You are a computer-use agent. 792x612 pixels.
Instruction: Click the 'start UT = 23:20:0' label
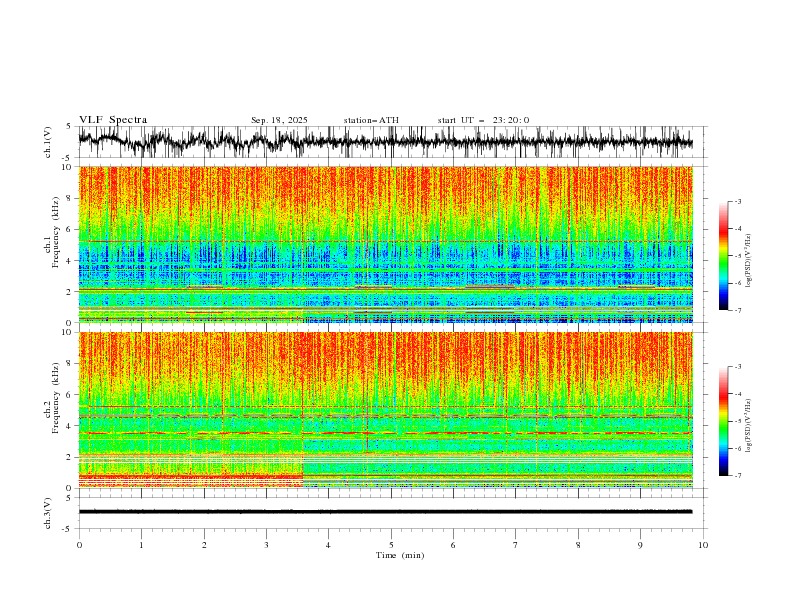click(x=483, y=120)
